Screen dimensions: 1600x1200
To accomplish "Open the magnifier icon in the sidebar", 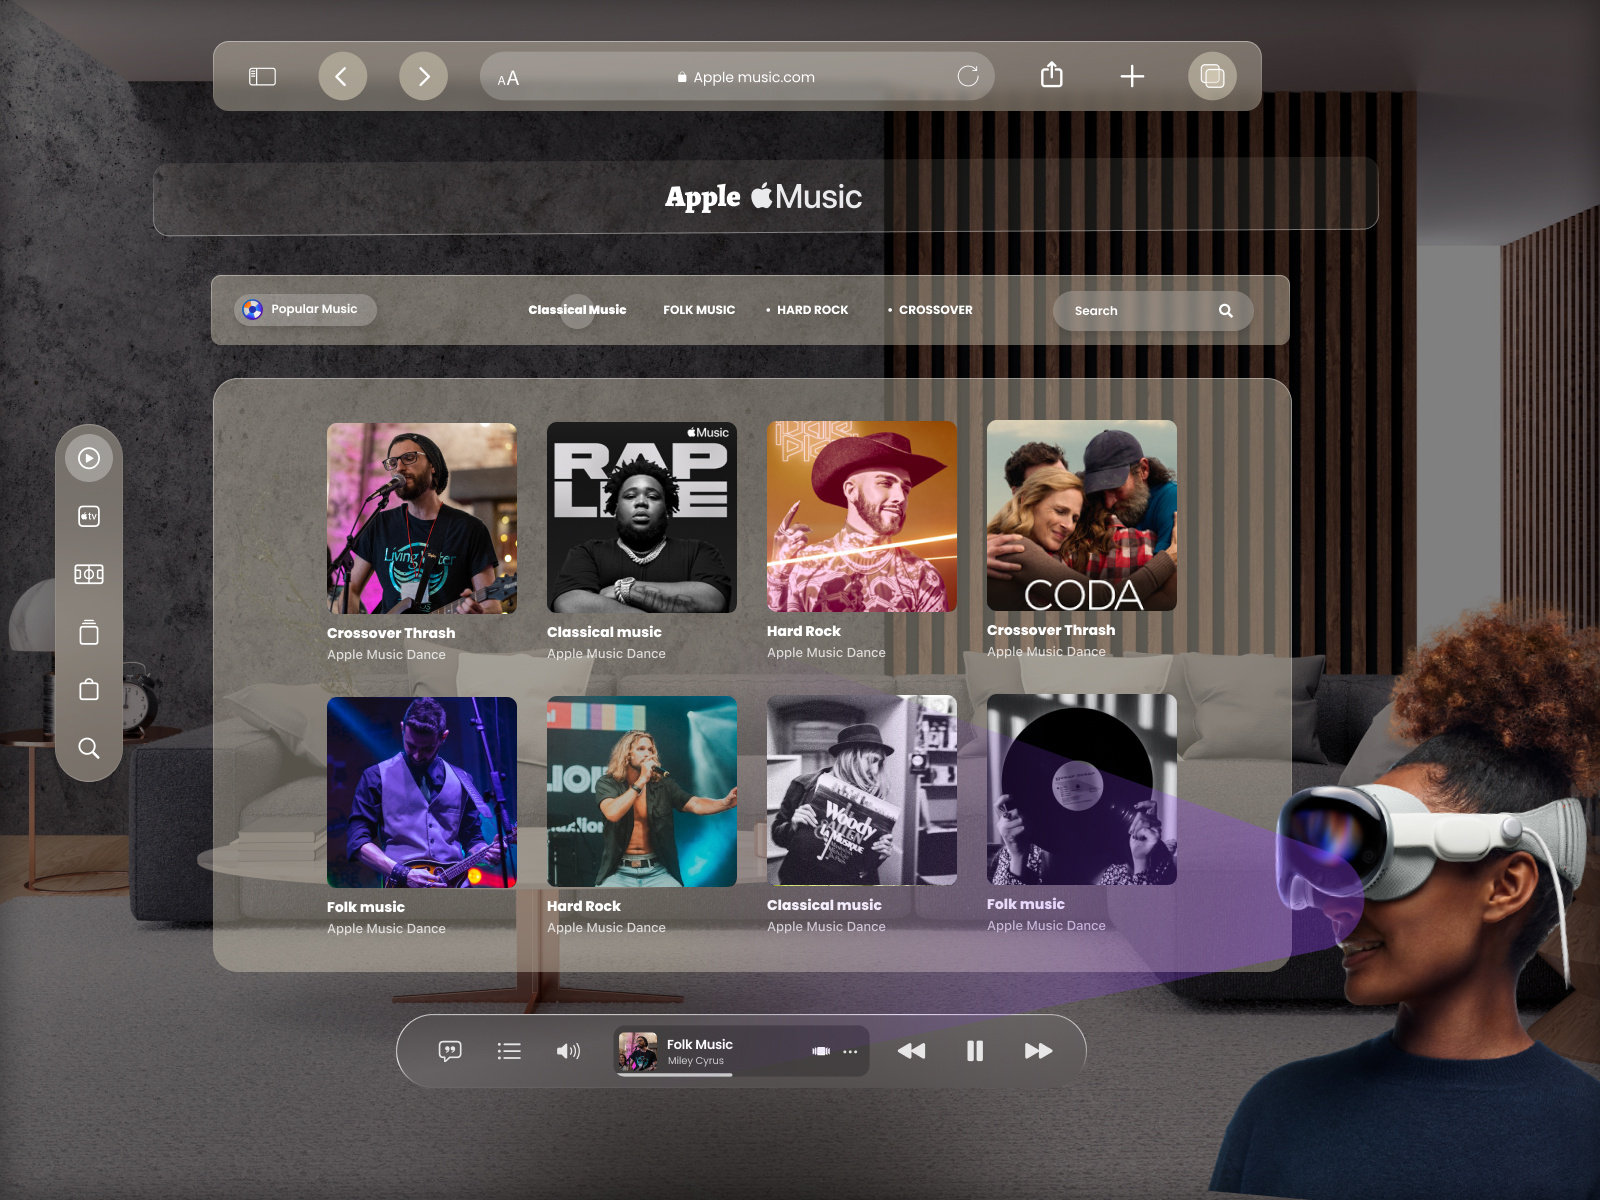I will click(89, 748).
